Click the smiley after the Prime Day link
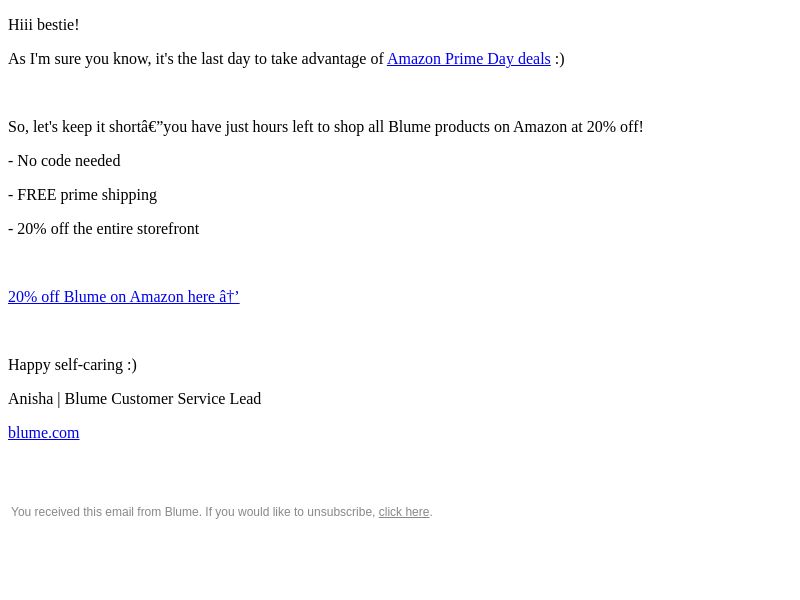The image size is (800, 600). pos(560,59)
